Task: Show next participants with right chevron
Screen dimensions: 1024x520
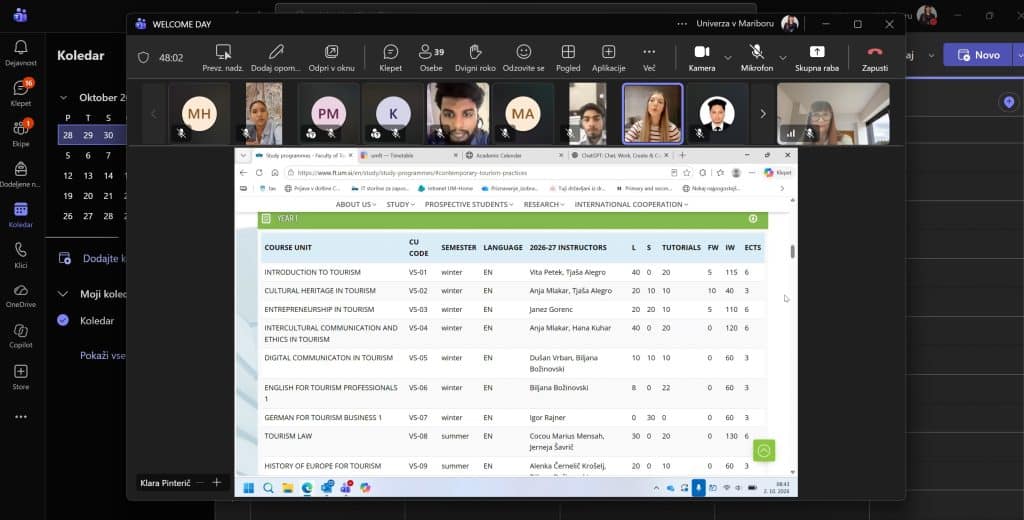Action: [x=763, y=114]
